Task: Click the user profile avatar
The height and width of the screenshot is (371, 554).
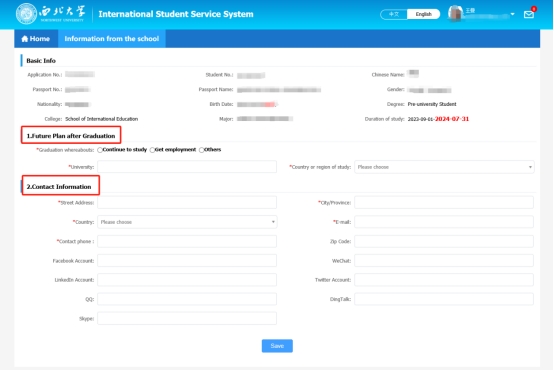Action: [x=455, y=13]
